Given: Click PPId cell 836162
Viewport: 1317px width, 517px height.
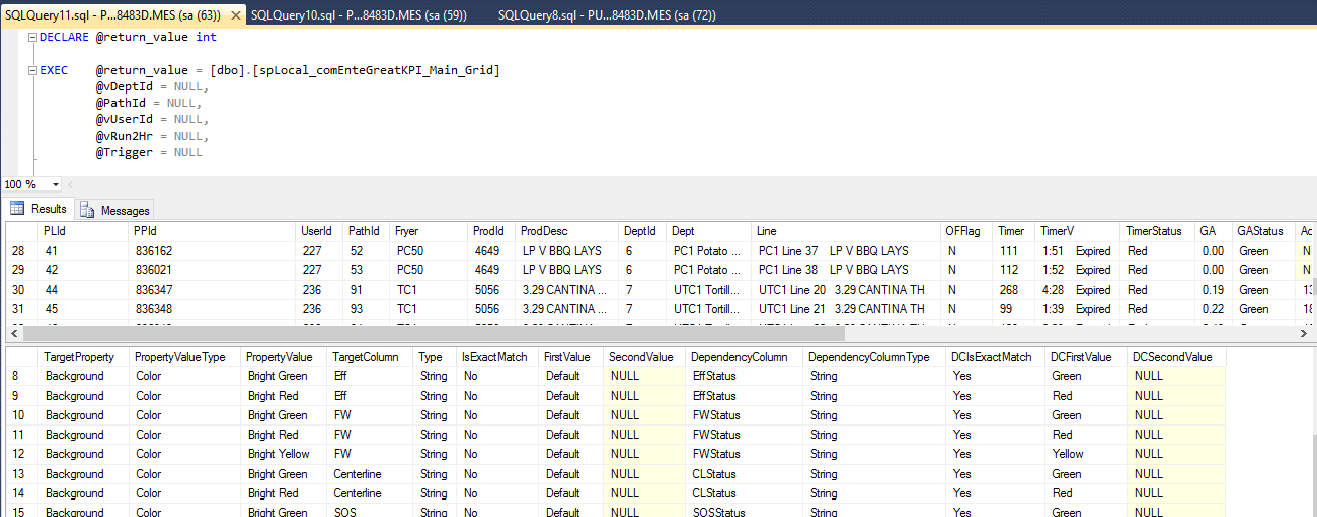Looking at the screenshot, I should click(212, 251).
